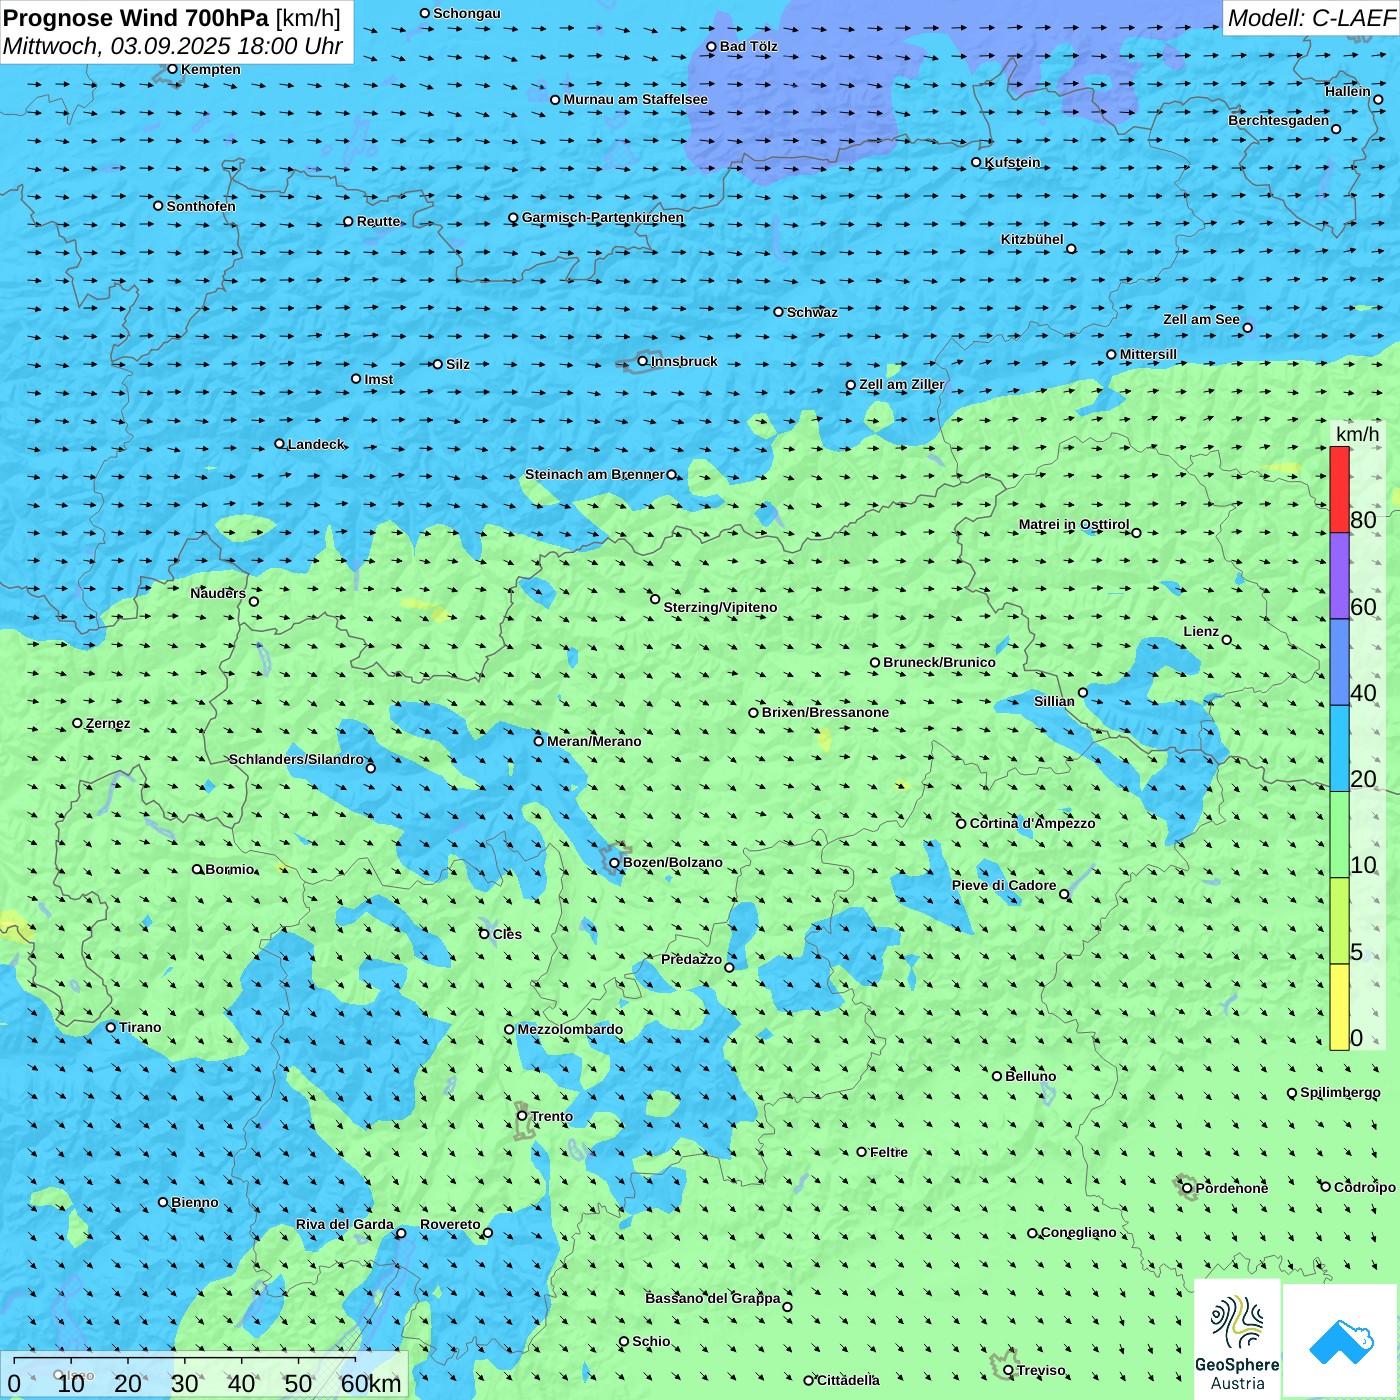This screenshot has width=1400, height=1400.
Task: Click the Kufstein city marker
Action: click(977, 162)
